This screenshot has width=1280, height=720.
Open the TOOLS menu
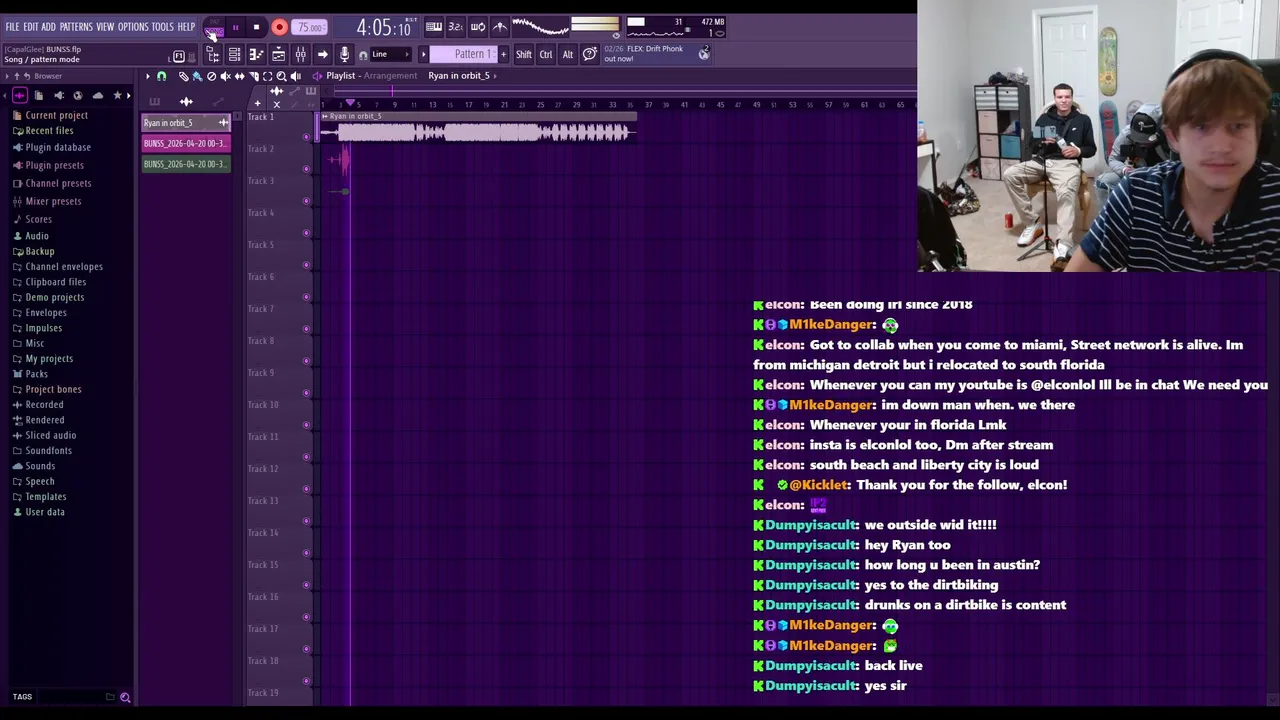[x=163, y=27]
